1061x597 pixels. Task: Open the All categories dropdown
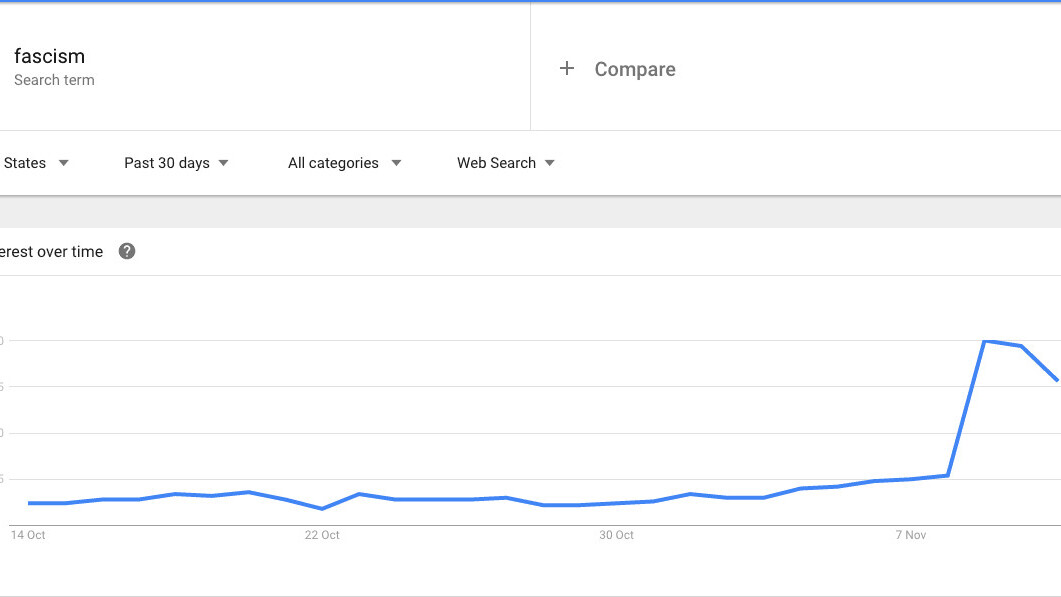tap(344, 163)
